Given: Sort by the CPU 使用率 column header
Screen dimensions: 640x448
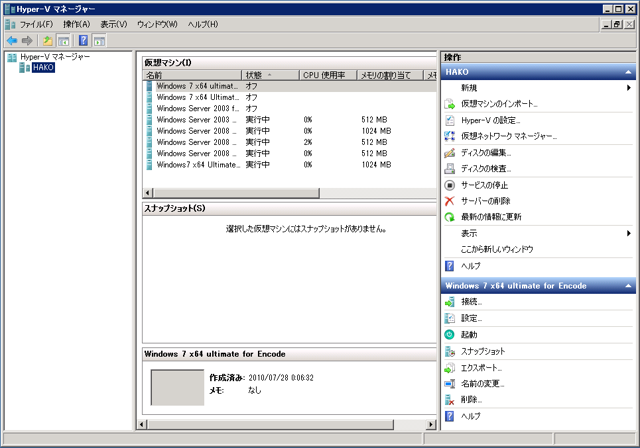Looking at the screenshot, I should pos(328,75).
